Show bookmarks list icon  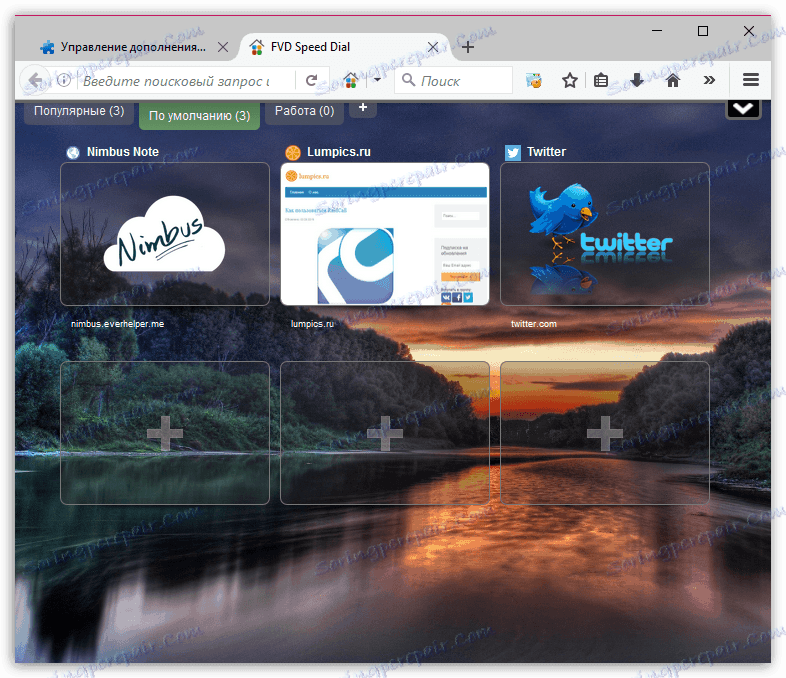click(601, 80)
